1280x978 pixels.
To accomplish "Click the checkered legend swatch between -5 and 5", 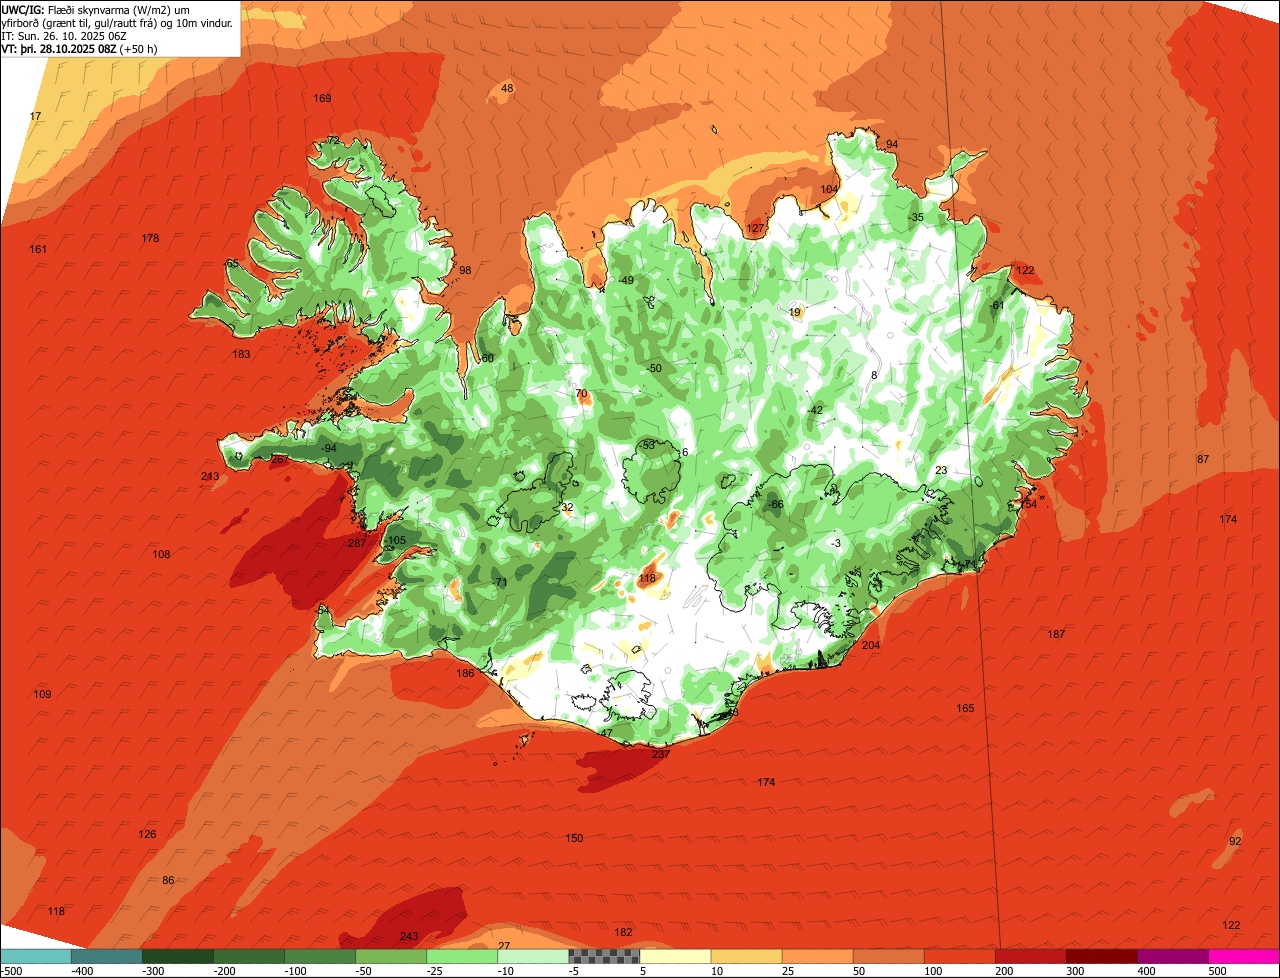I will coord(604,956).
